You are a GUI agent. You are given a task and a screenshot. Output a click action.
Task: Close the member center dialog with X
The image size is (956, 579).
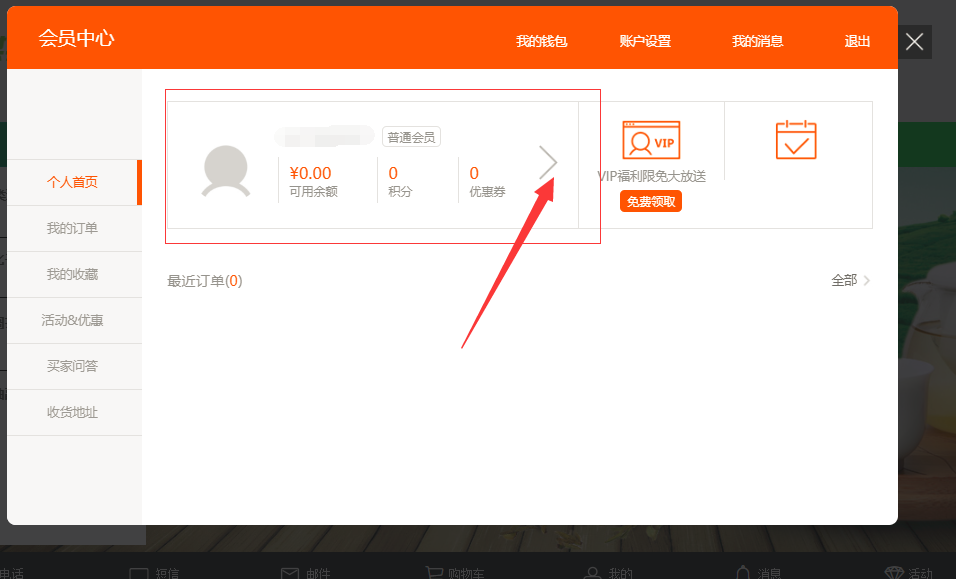click(x=914, y=42)
